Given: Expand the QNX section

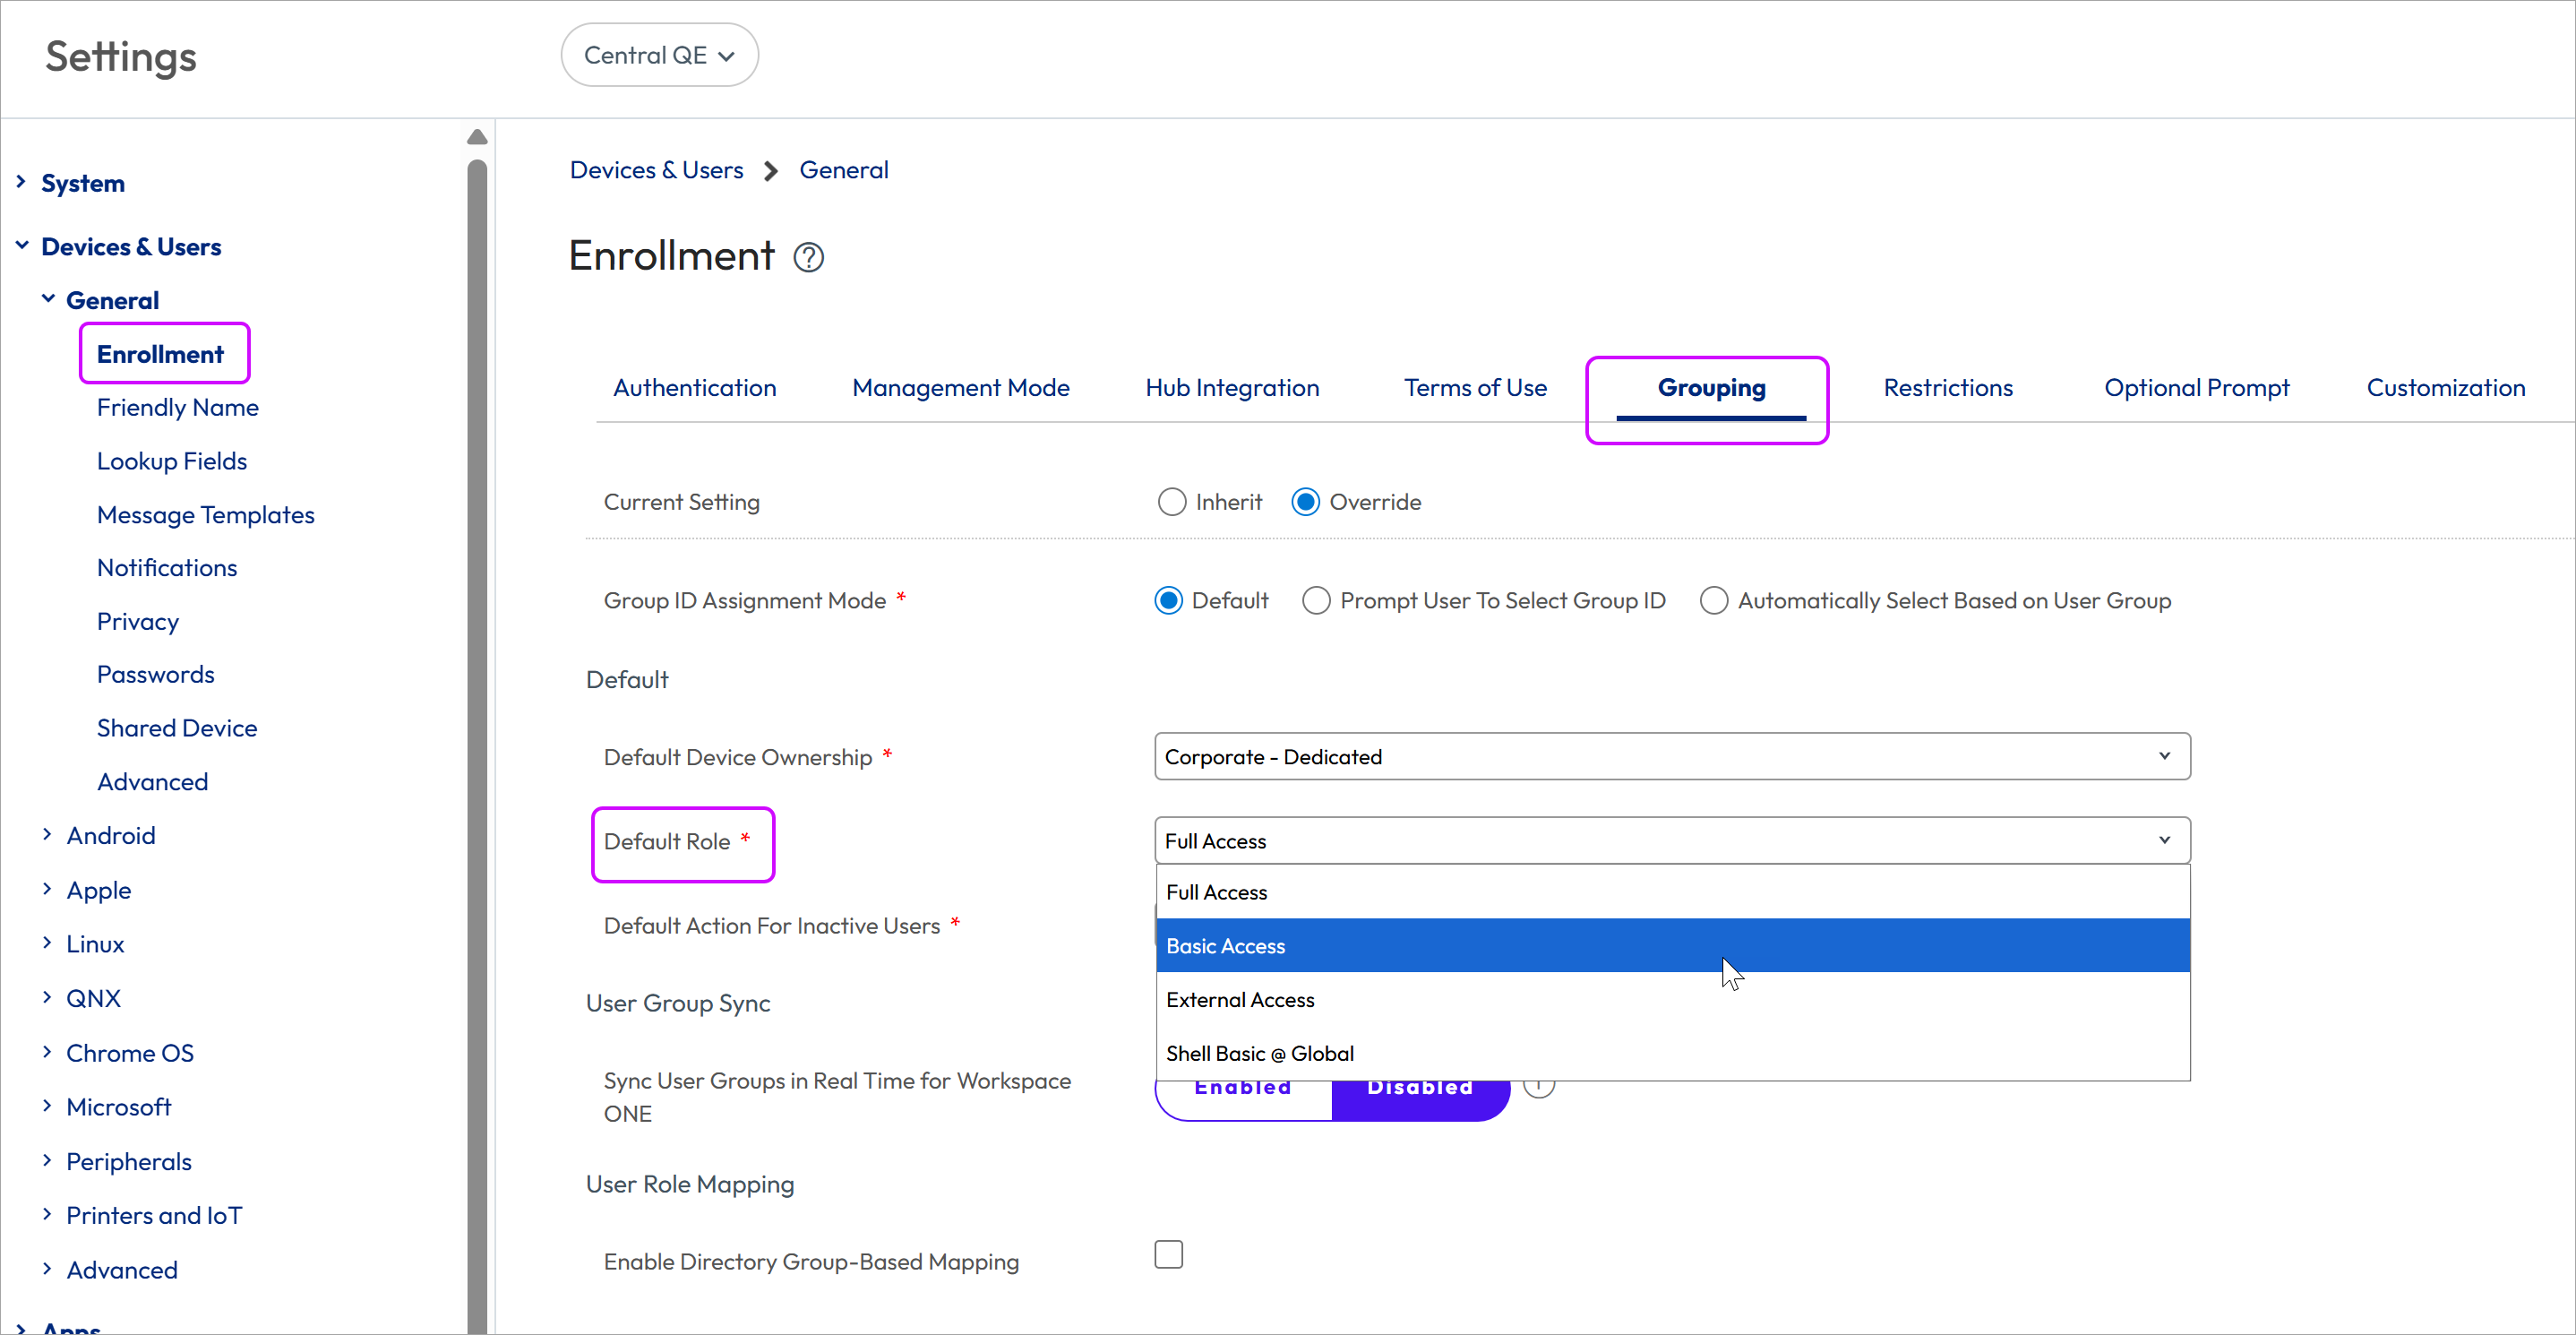Looking at the screenshot, I should 47,997.
